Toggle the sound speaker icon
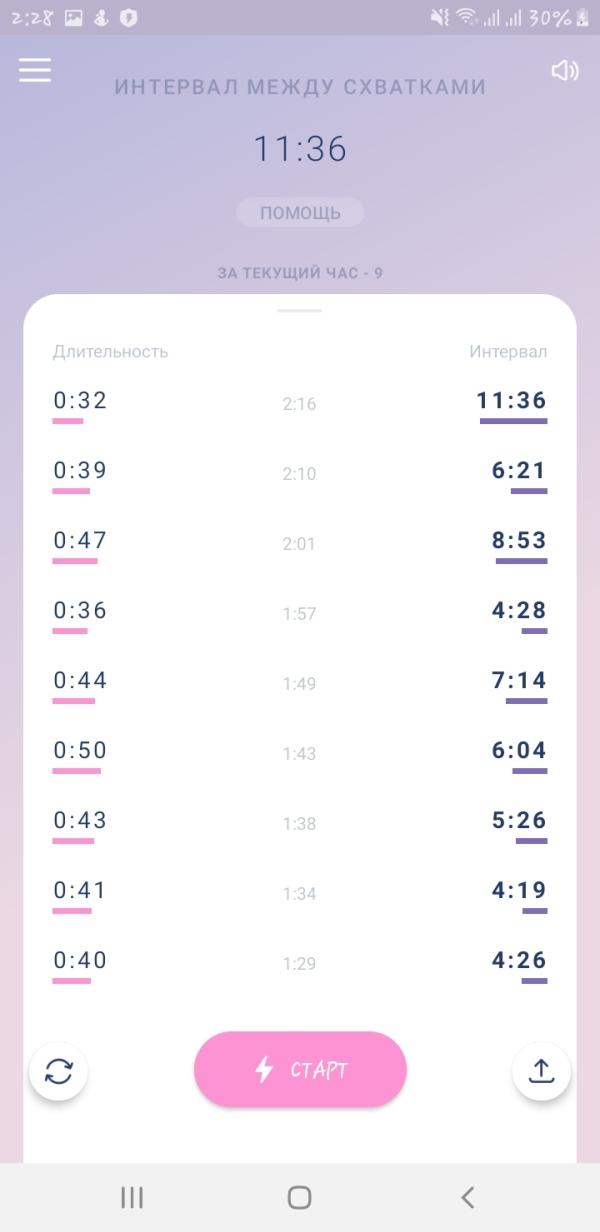Screen dimensions: 600x1232 (x=565, y=70)
